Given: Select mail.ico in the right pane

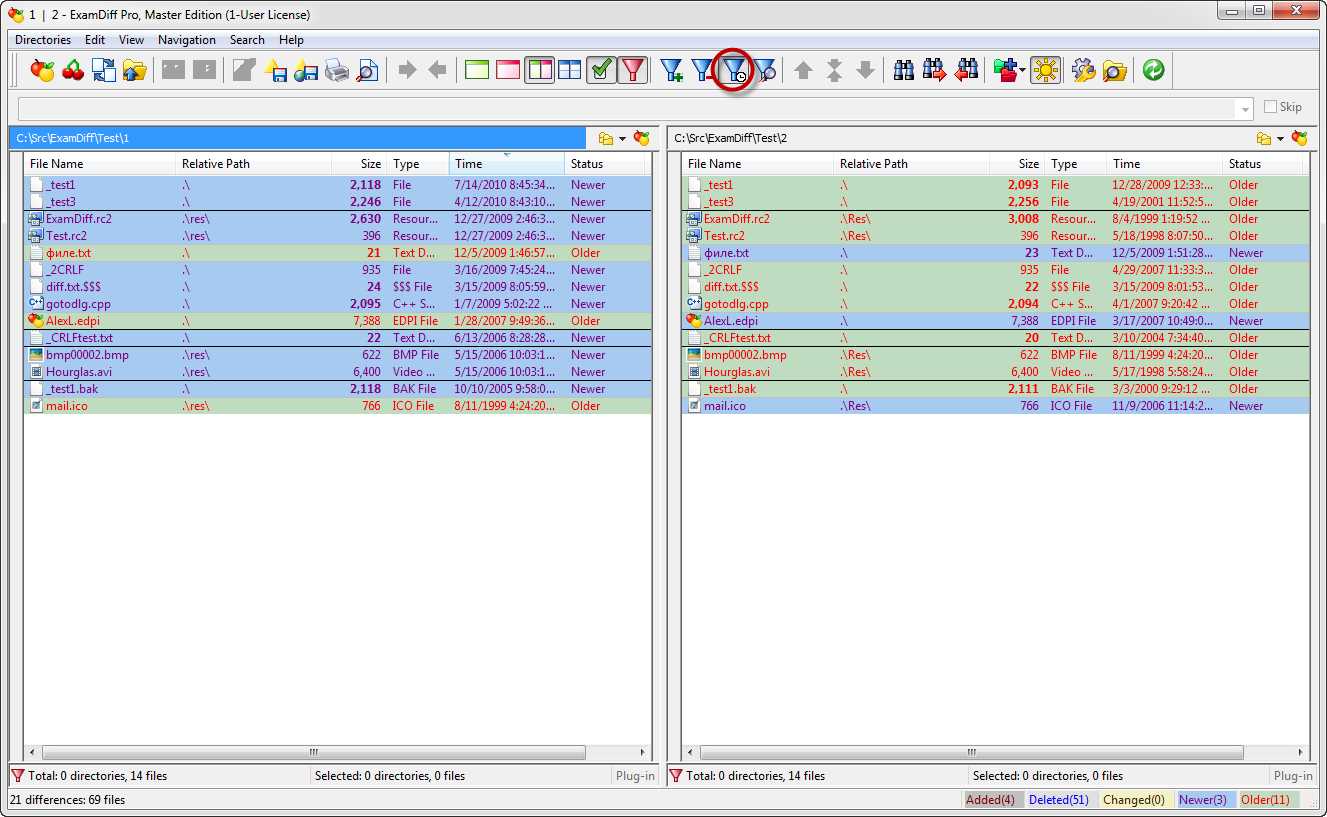Looking at the screenshot, I should (x=995, y=406).
